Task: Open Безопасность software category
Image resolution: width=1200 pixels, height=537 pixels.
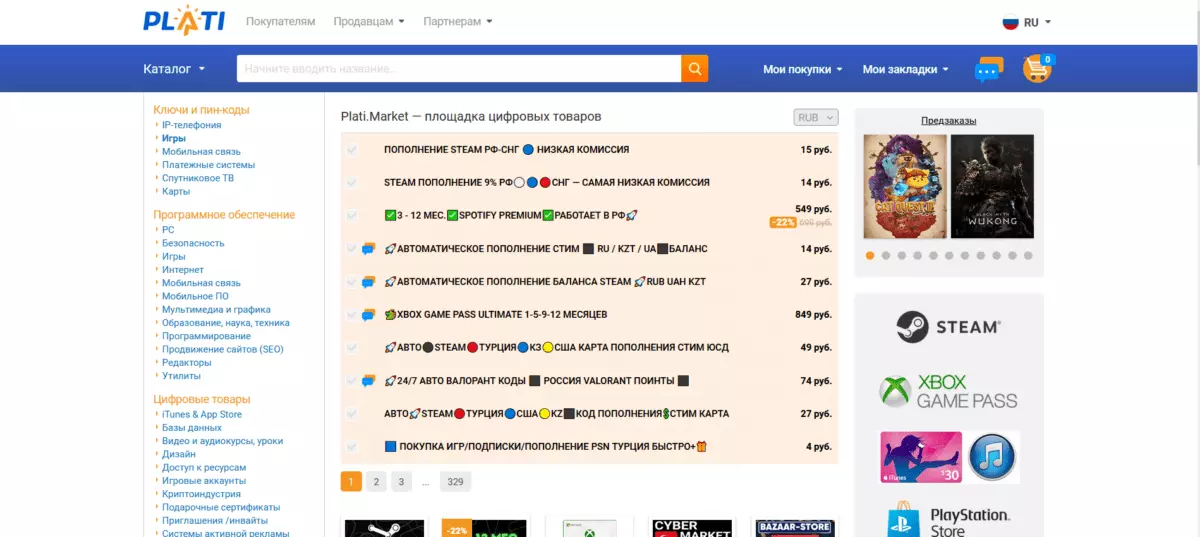Action: tap(193, 243)
